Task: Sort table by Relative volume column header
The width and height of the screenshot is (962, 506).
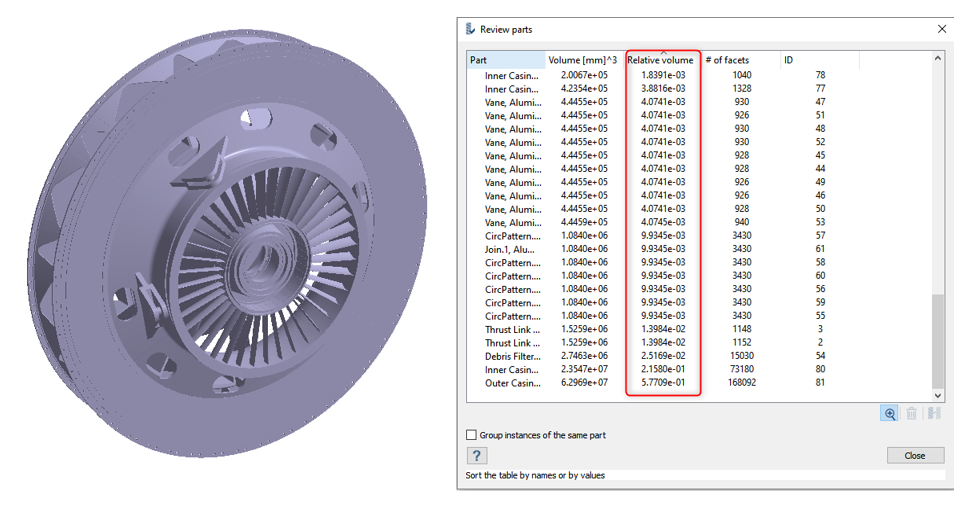Action: (661, 60)
